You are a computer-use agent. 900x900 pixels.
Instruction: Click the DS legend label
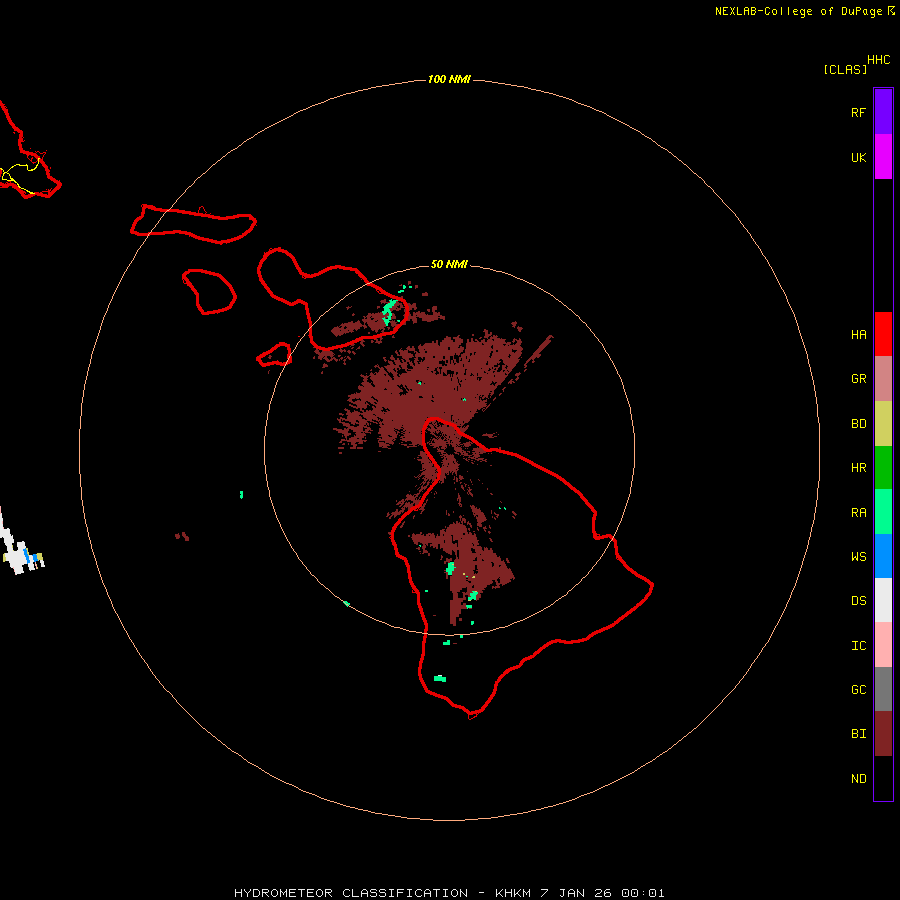pos(858,601)
